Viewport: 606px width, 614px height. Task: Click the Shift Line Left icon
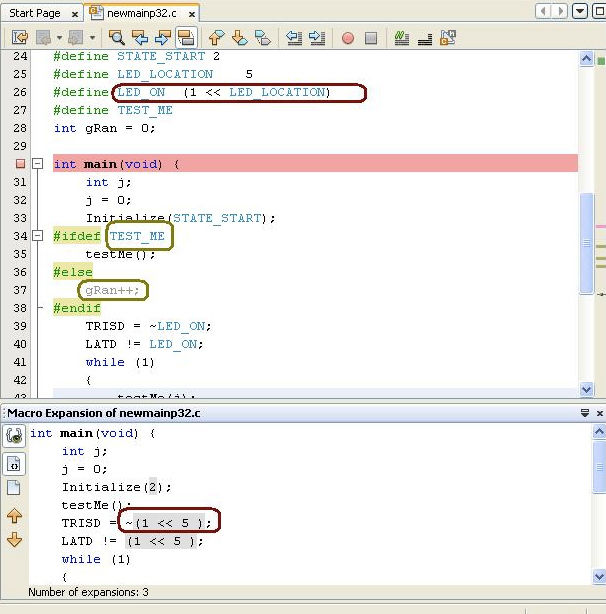(294, 38)
